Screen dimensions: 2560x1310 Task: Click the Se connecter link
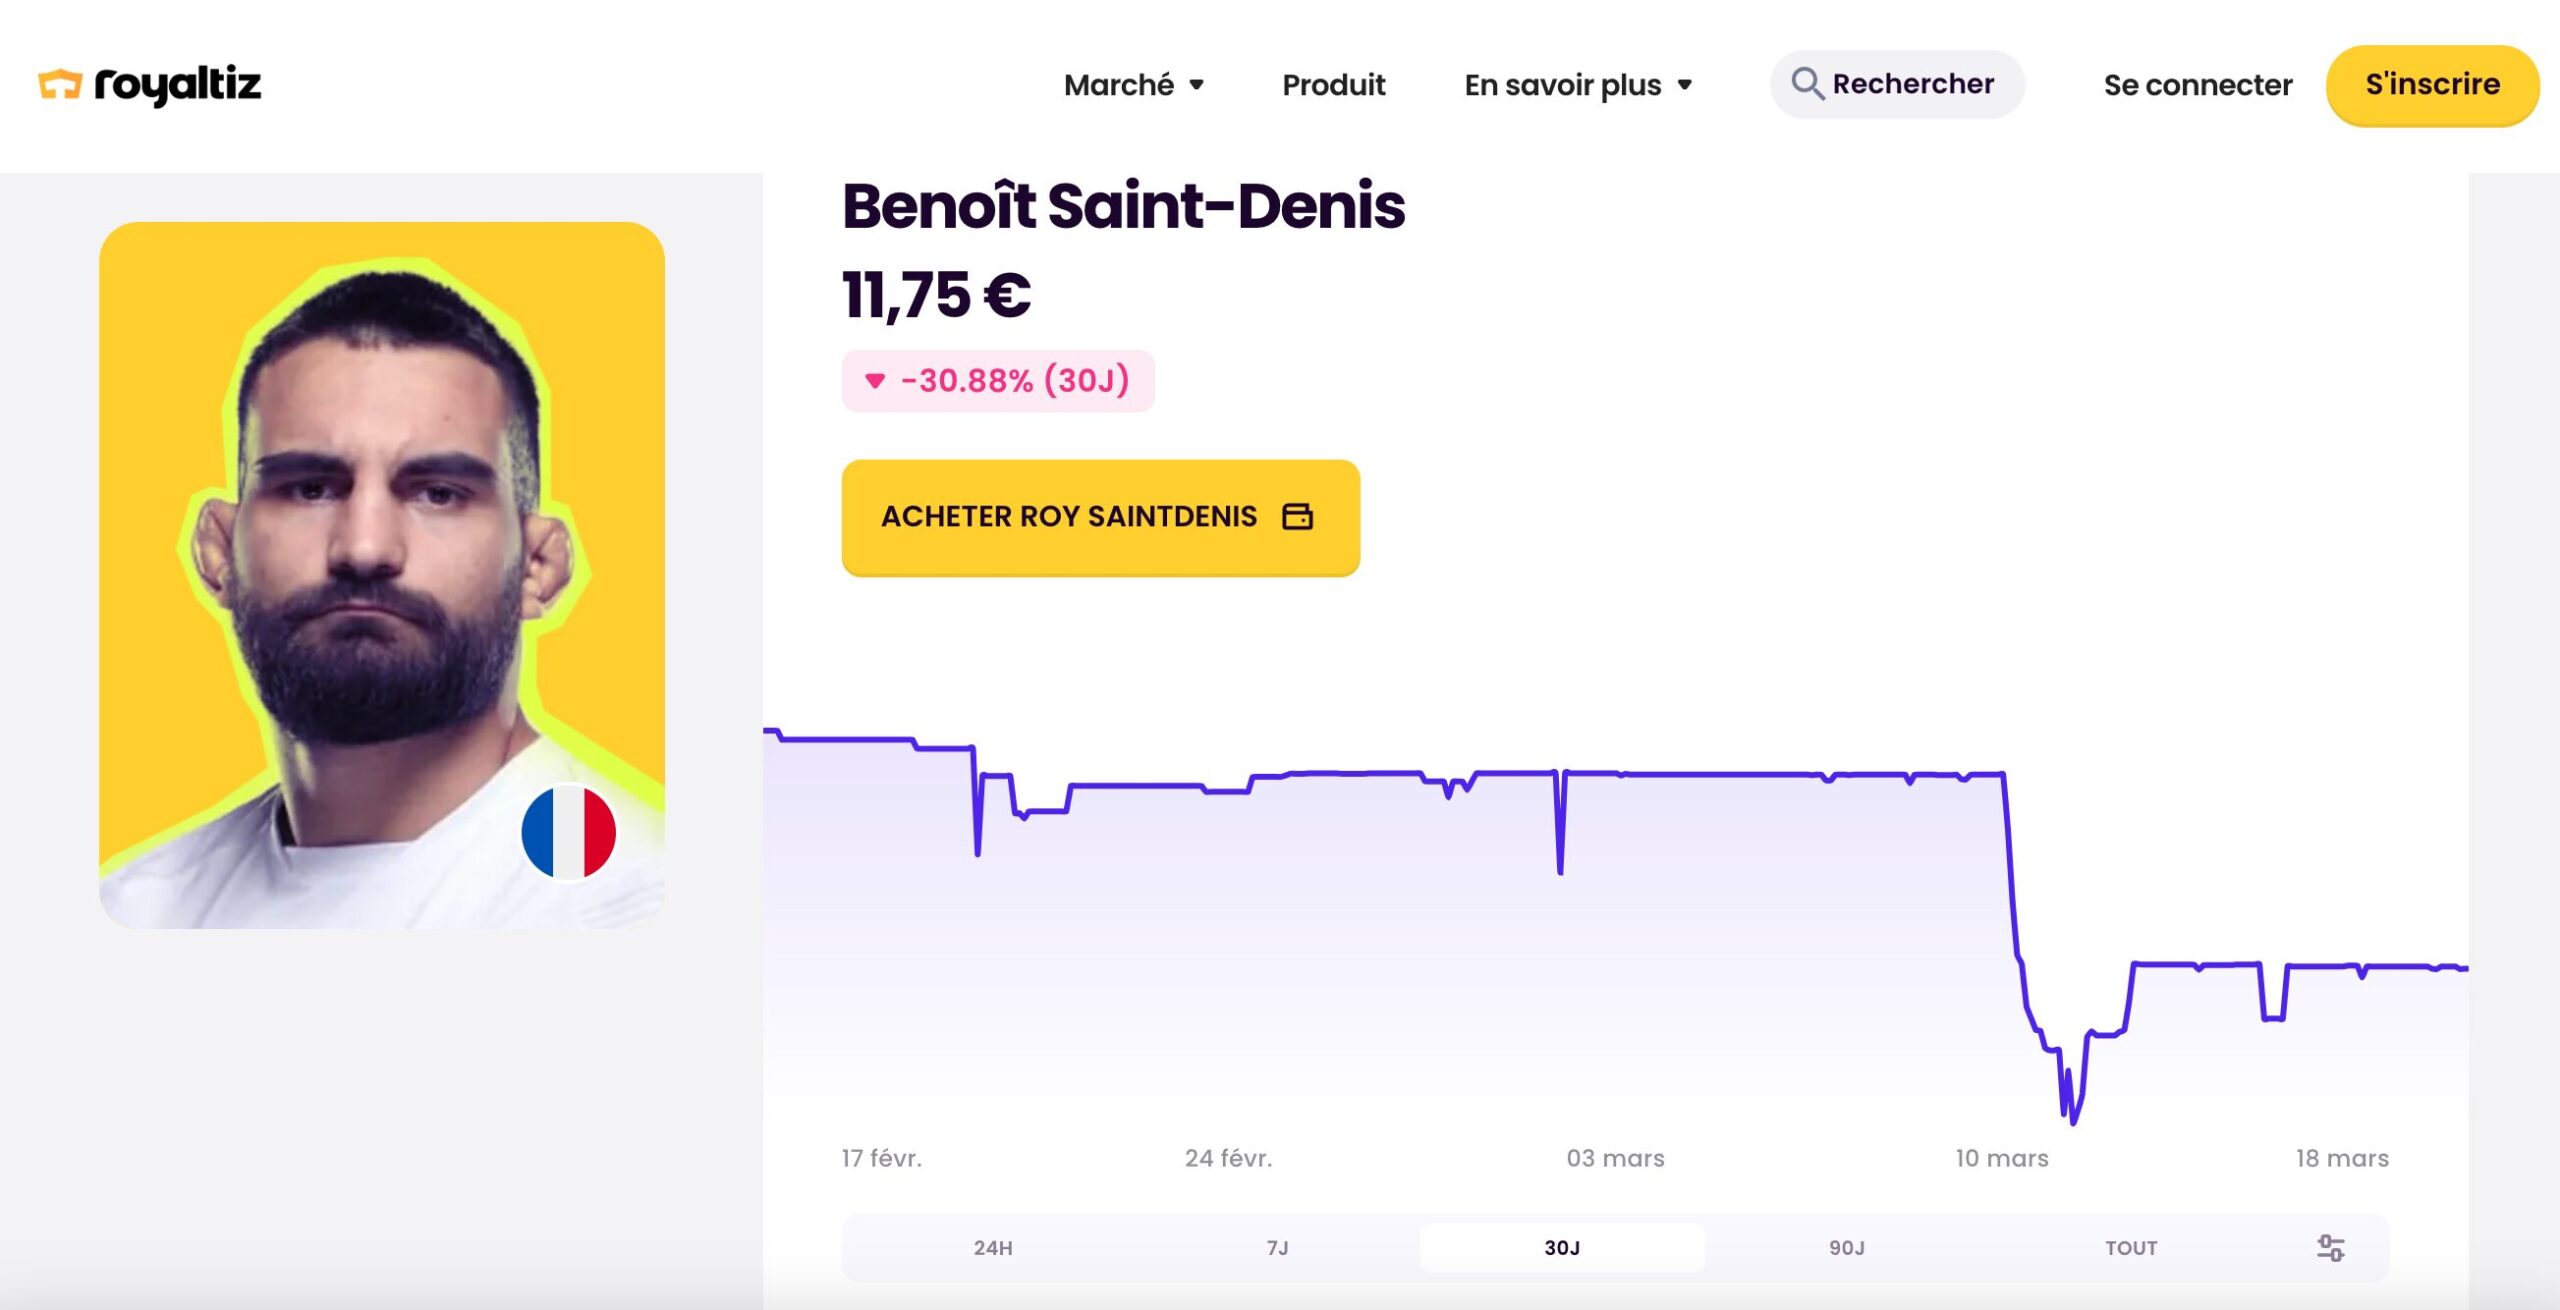2197,86
